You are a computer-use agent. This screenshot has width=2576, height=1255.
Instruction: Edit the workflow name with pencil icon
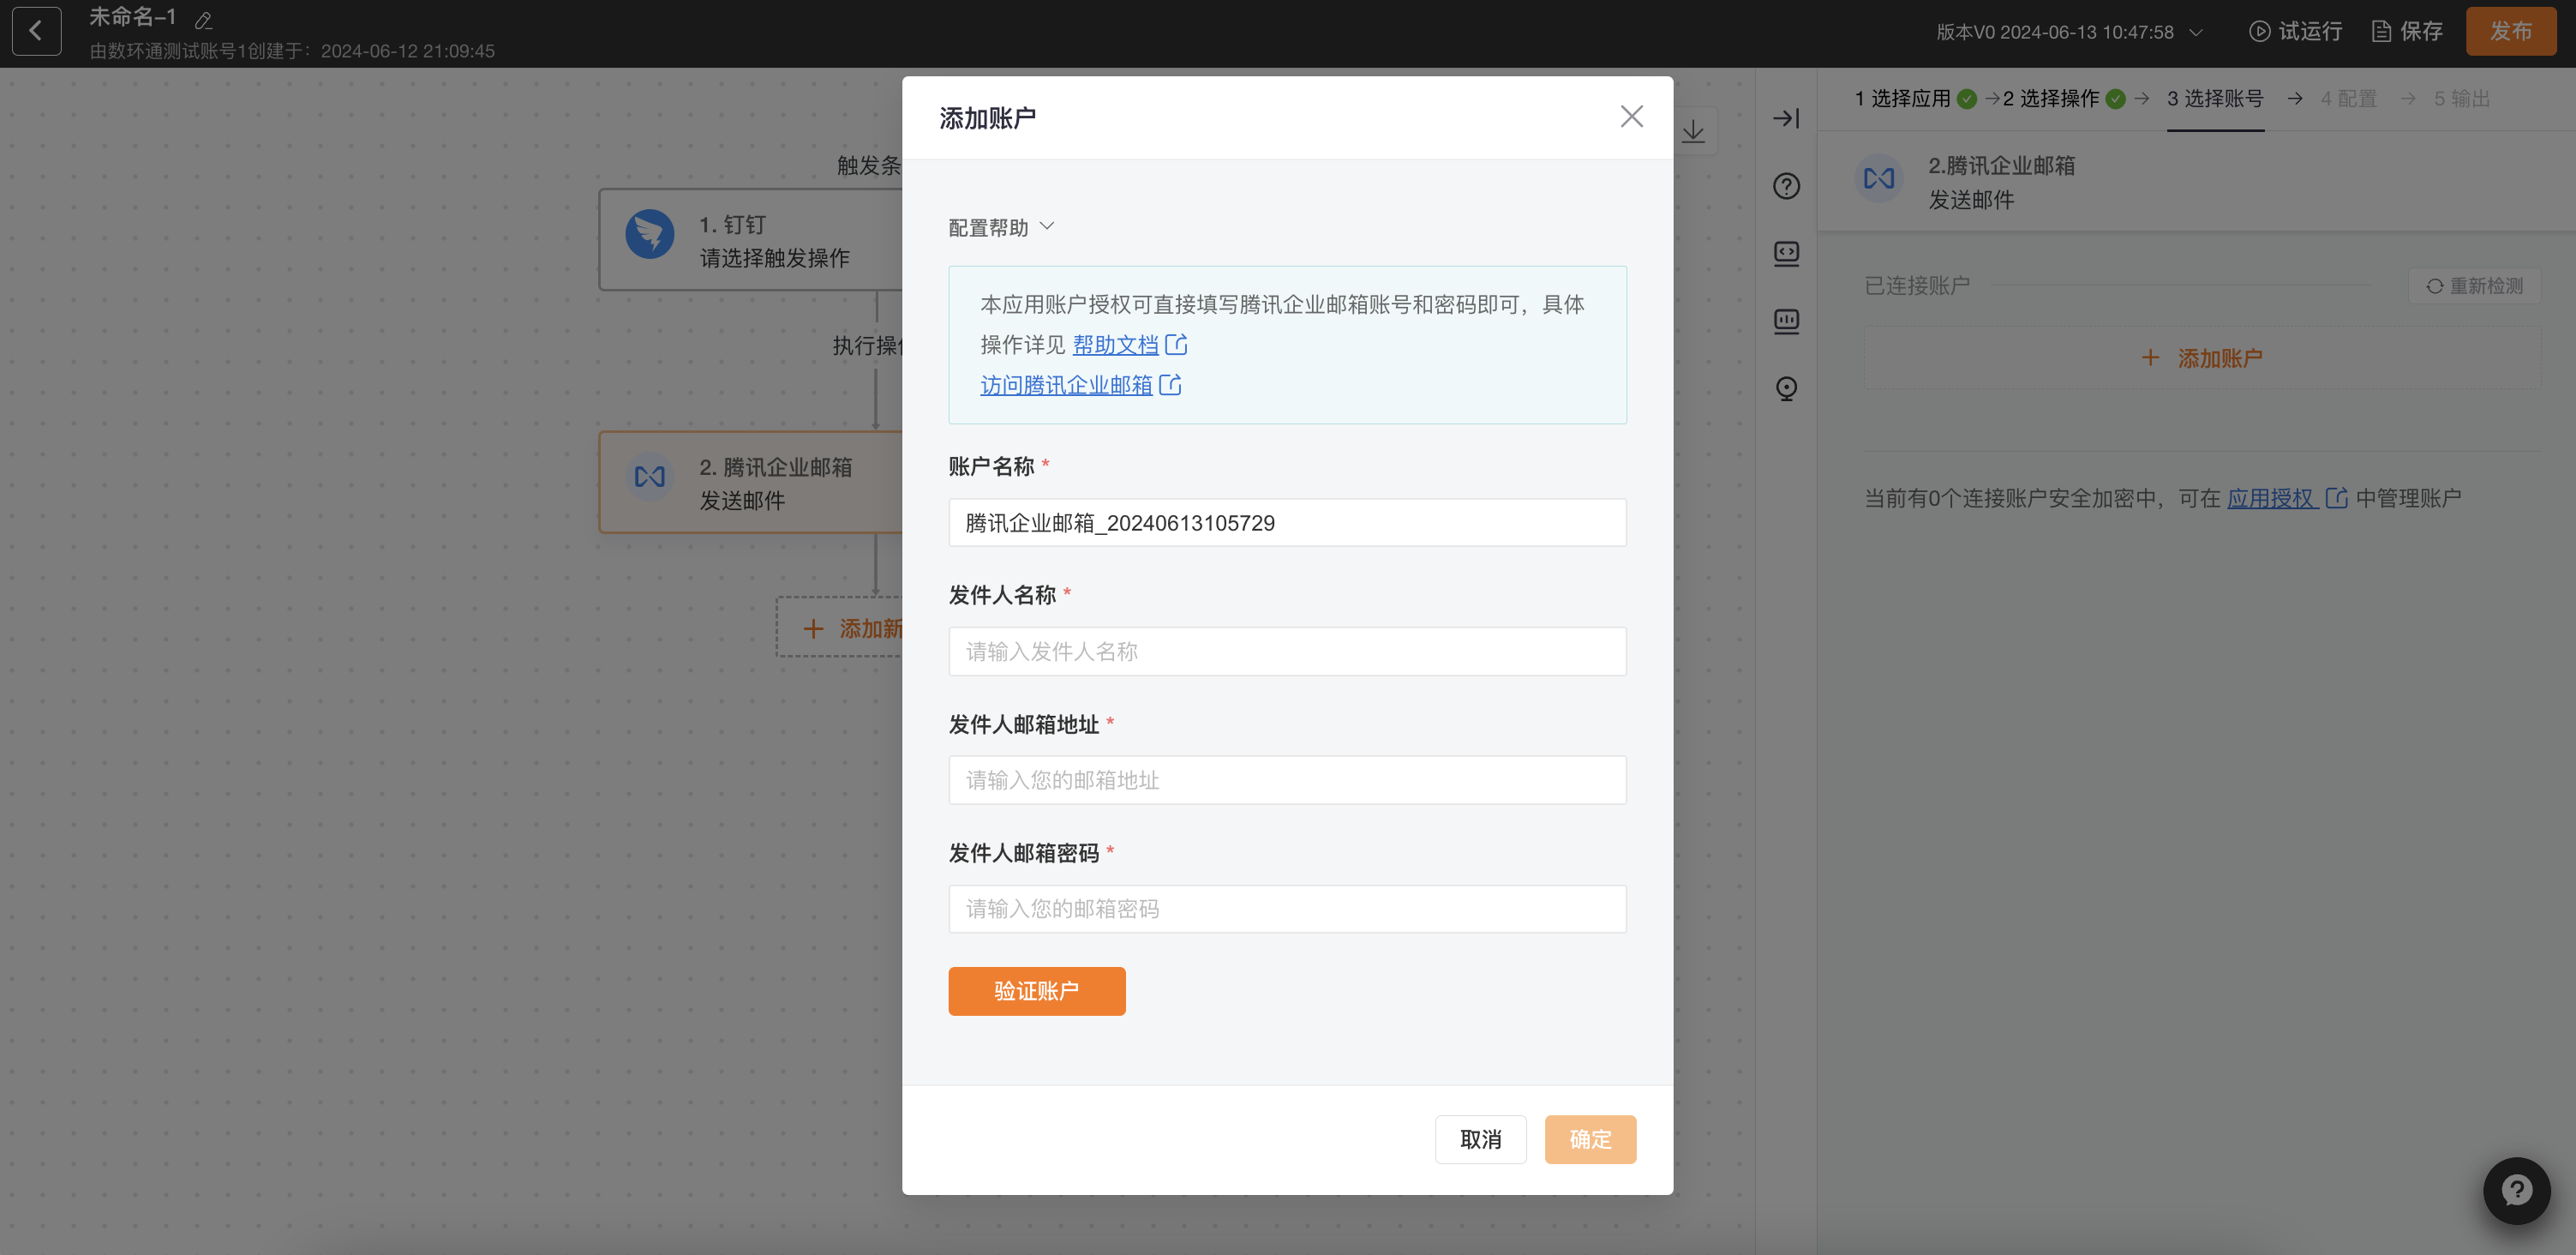[204, 20]
